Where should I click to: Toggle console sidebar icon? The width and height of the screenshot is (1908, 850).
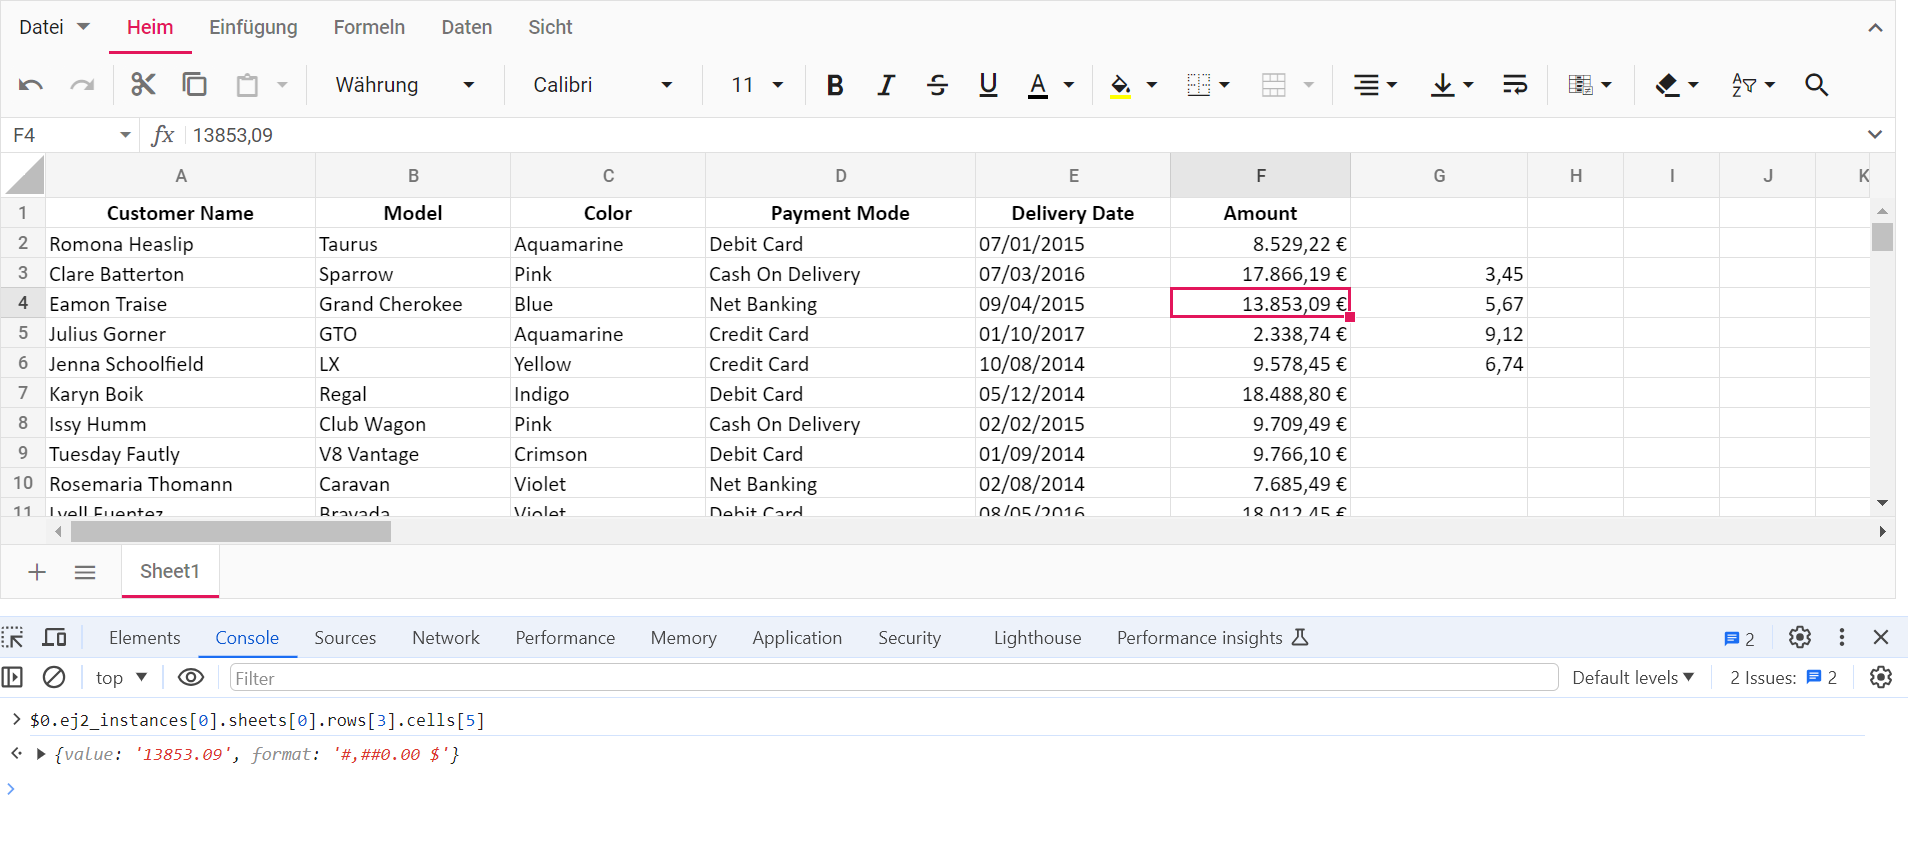13,678
